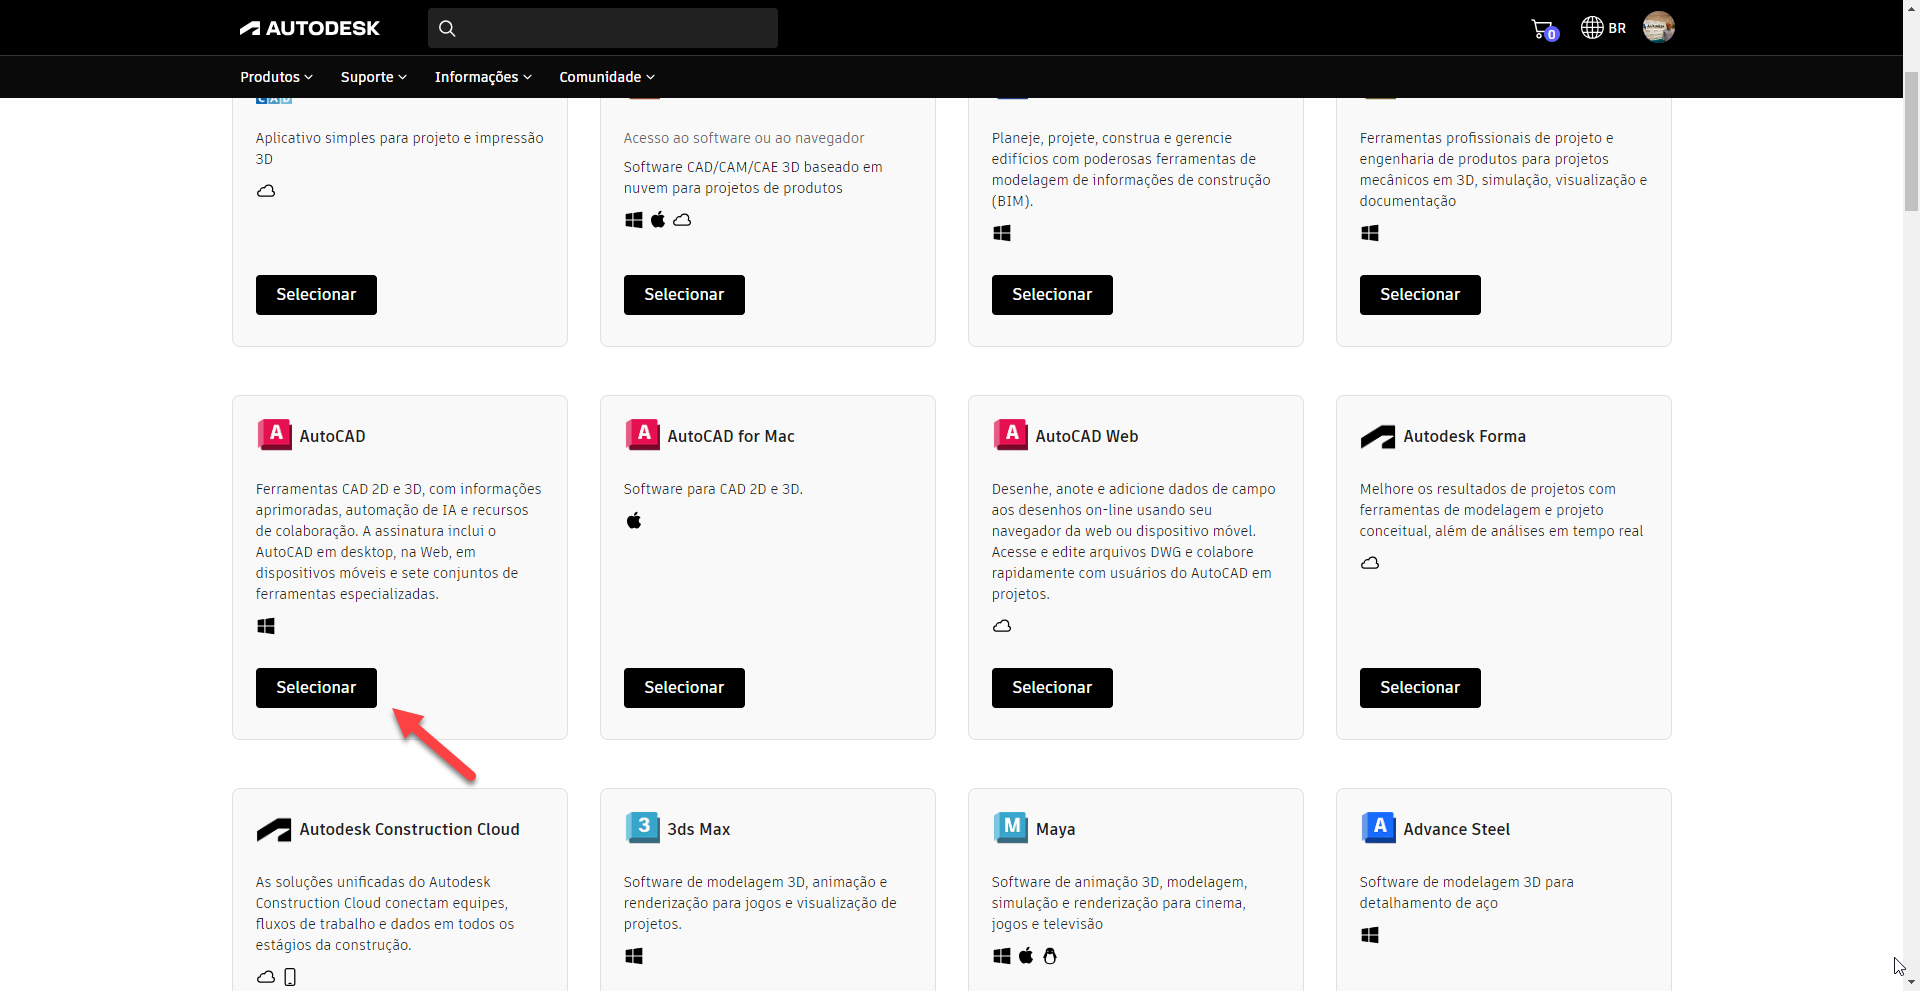
Task: Click the 'Autodesk Construction Cloud' title text
Action: click(x=409, y=829)
